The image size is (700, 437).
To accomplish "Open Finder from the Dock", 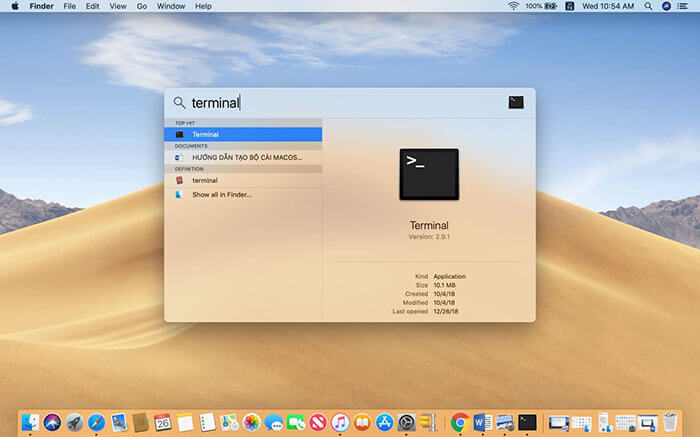I will click(30, 422).
